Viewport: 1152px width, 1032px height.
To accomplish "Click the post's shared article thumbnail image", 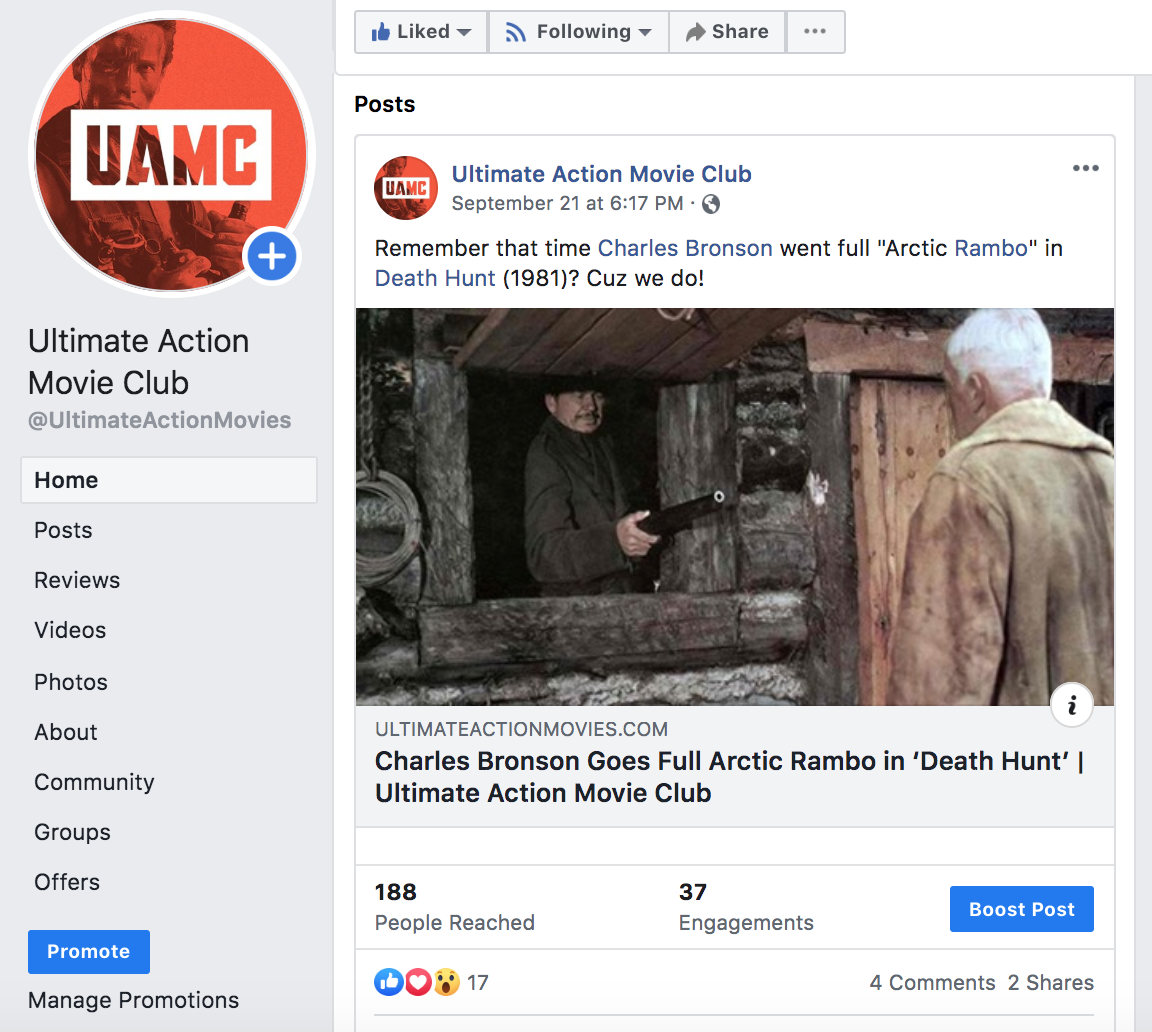I will pos(735,505).
